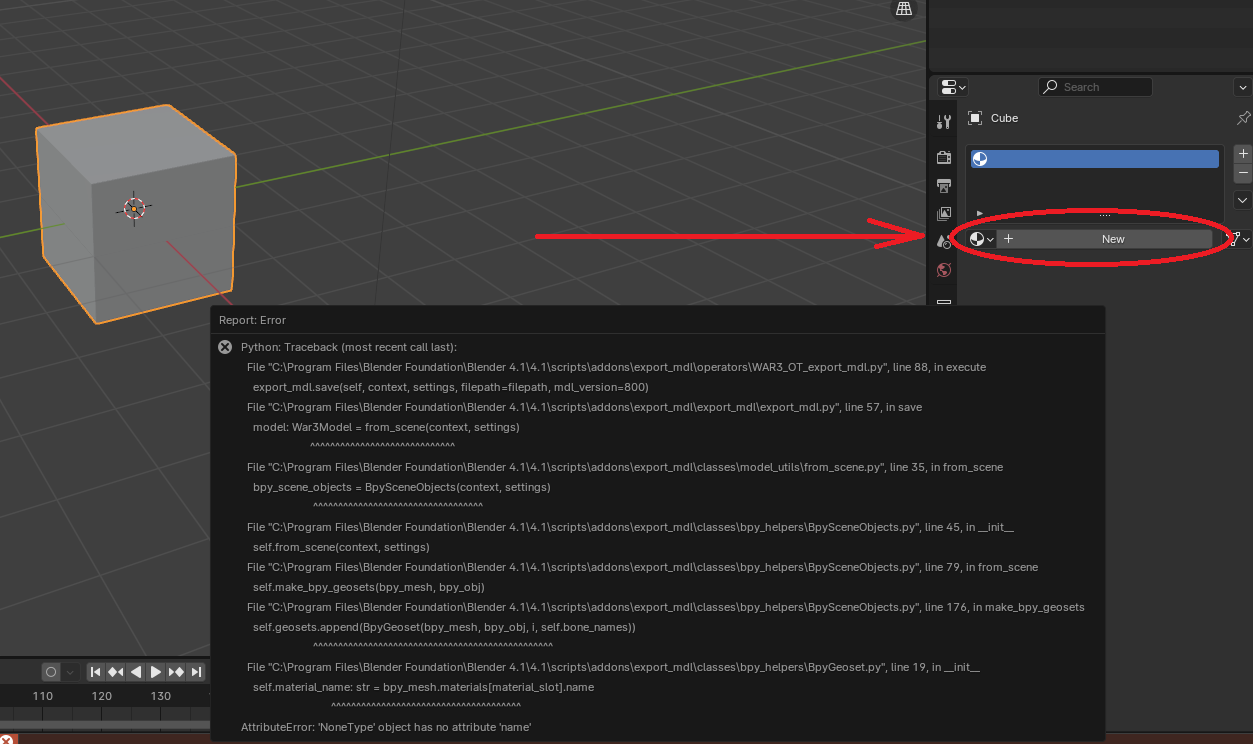
Task: Click the 'Report: Error' title
Action: (252, 320)
